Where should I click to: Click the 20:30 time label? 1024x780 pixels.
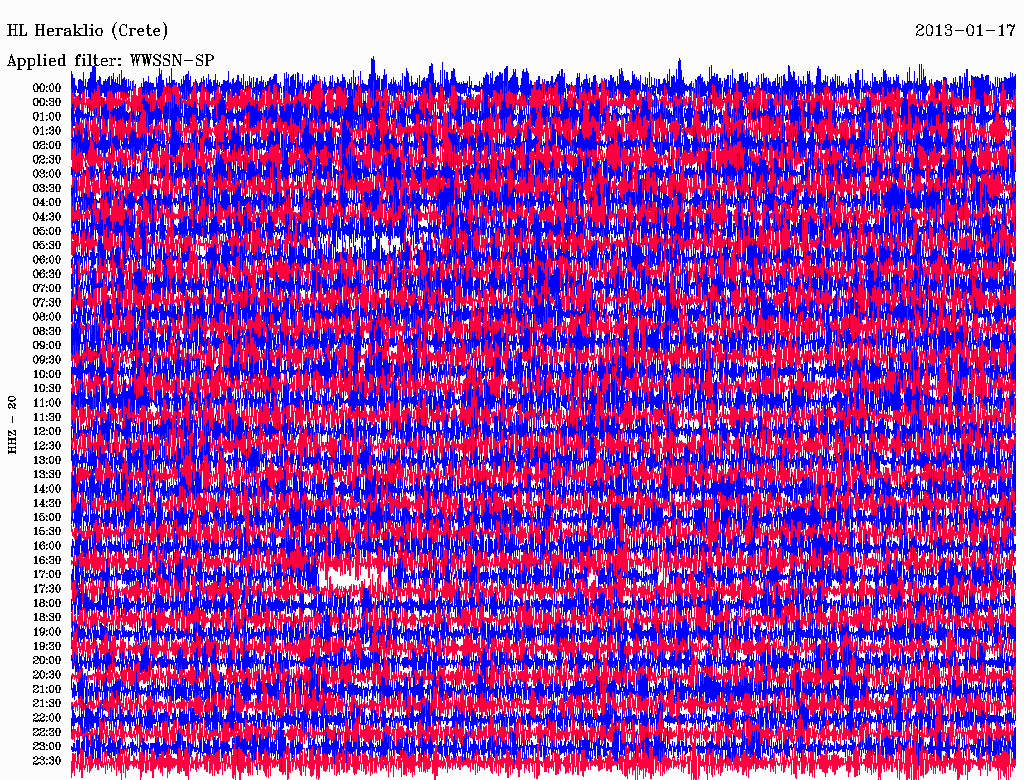[47, 675]
